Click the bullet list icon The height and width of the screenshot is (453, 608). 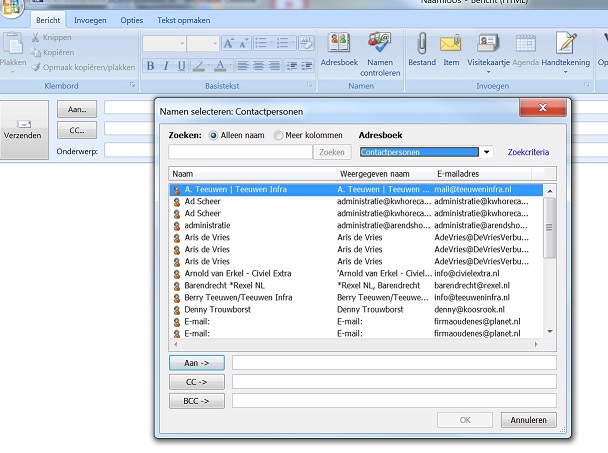pyautogui.click(x=261, y=43)
